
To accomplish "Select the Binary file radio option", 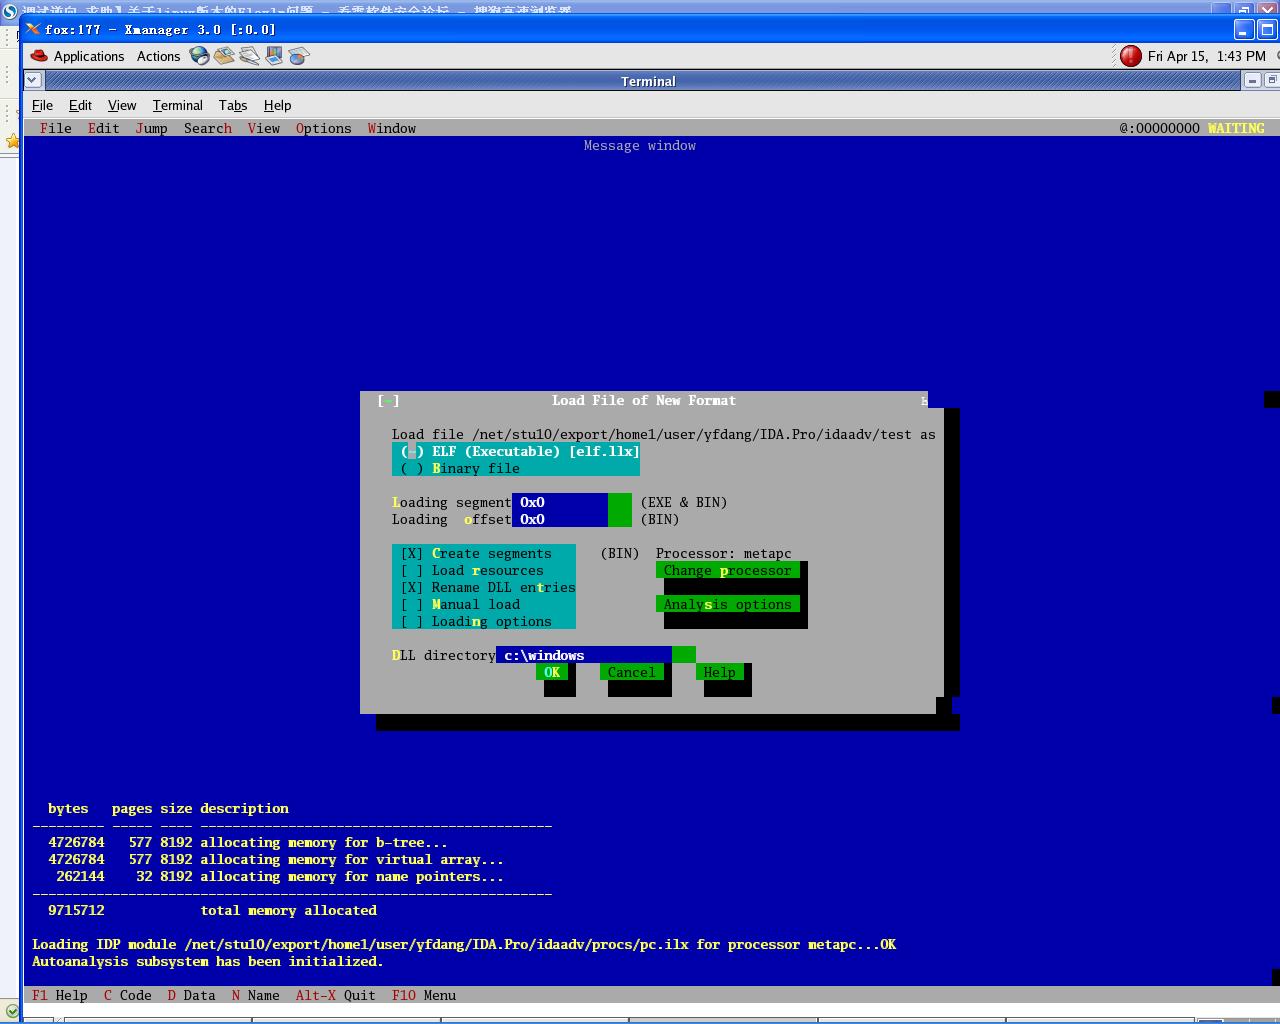I will tap(460, 468).
